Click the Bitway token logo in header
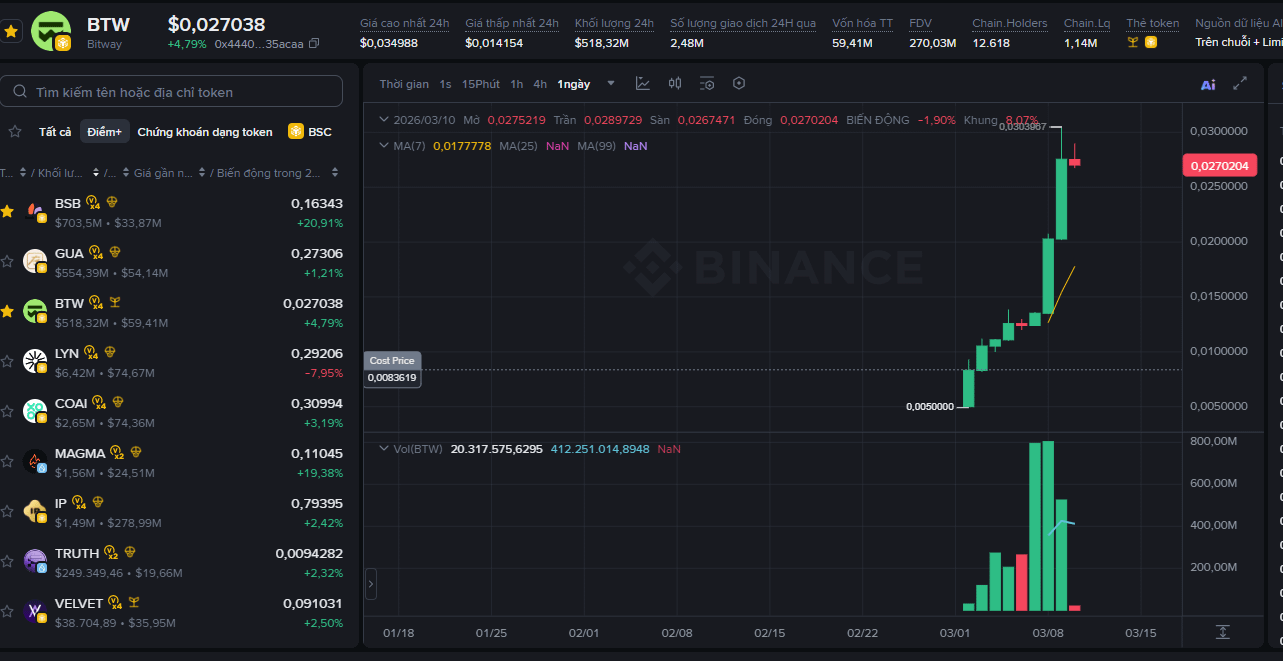 [51, 31]
